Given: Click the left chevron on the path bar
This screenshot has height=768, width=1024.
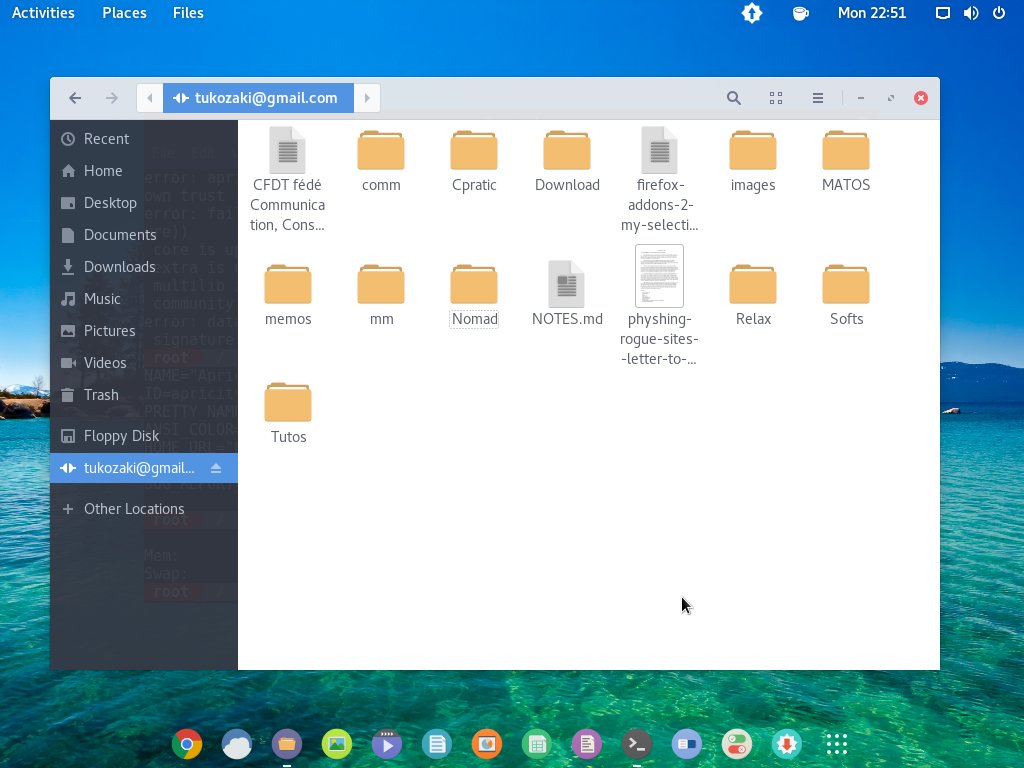Looking at the screenshot, I should coord(149,98).
